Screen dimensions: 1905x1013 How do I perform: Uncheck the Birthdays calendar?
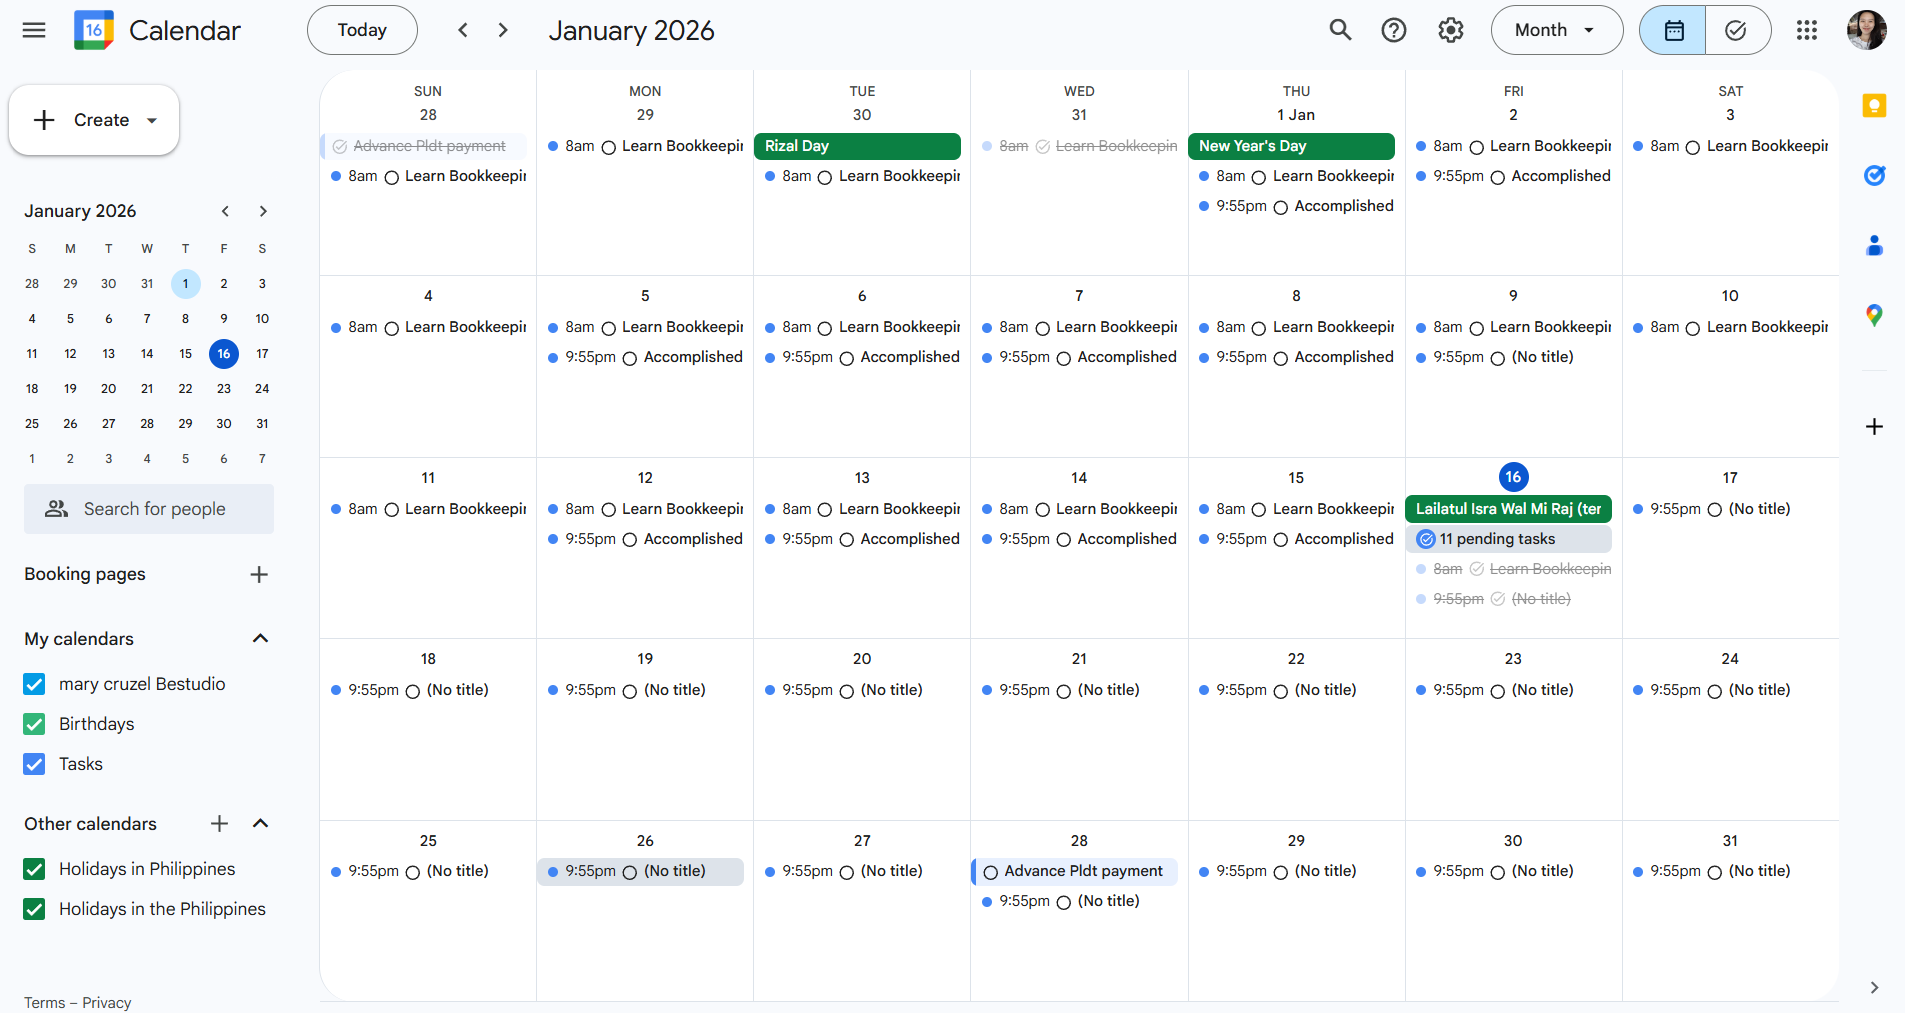coord(34,724)
